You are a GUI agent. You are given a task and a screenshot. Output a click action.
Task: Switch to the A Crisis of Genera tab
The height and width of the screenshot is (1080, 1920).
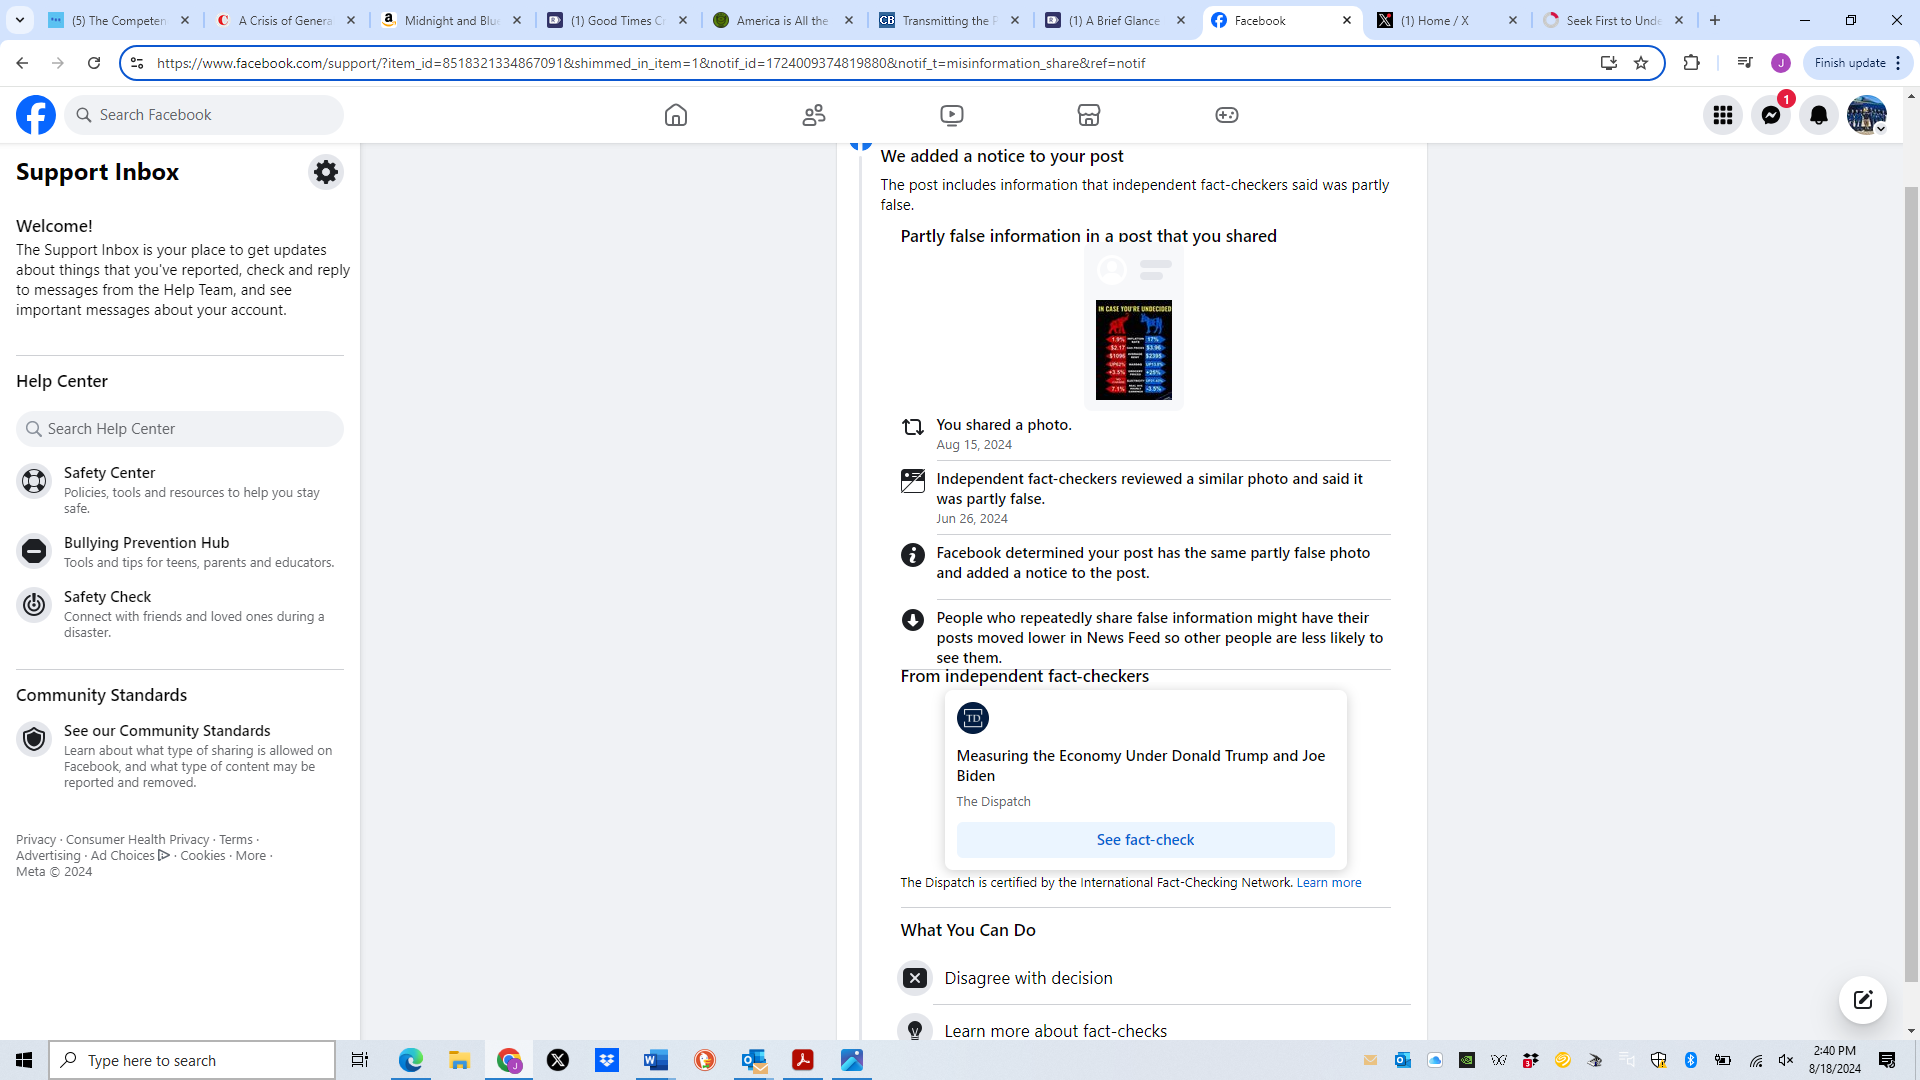(x=285, y=20)
